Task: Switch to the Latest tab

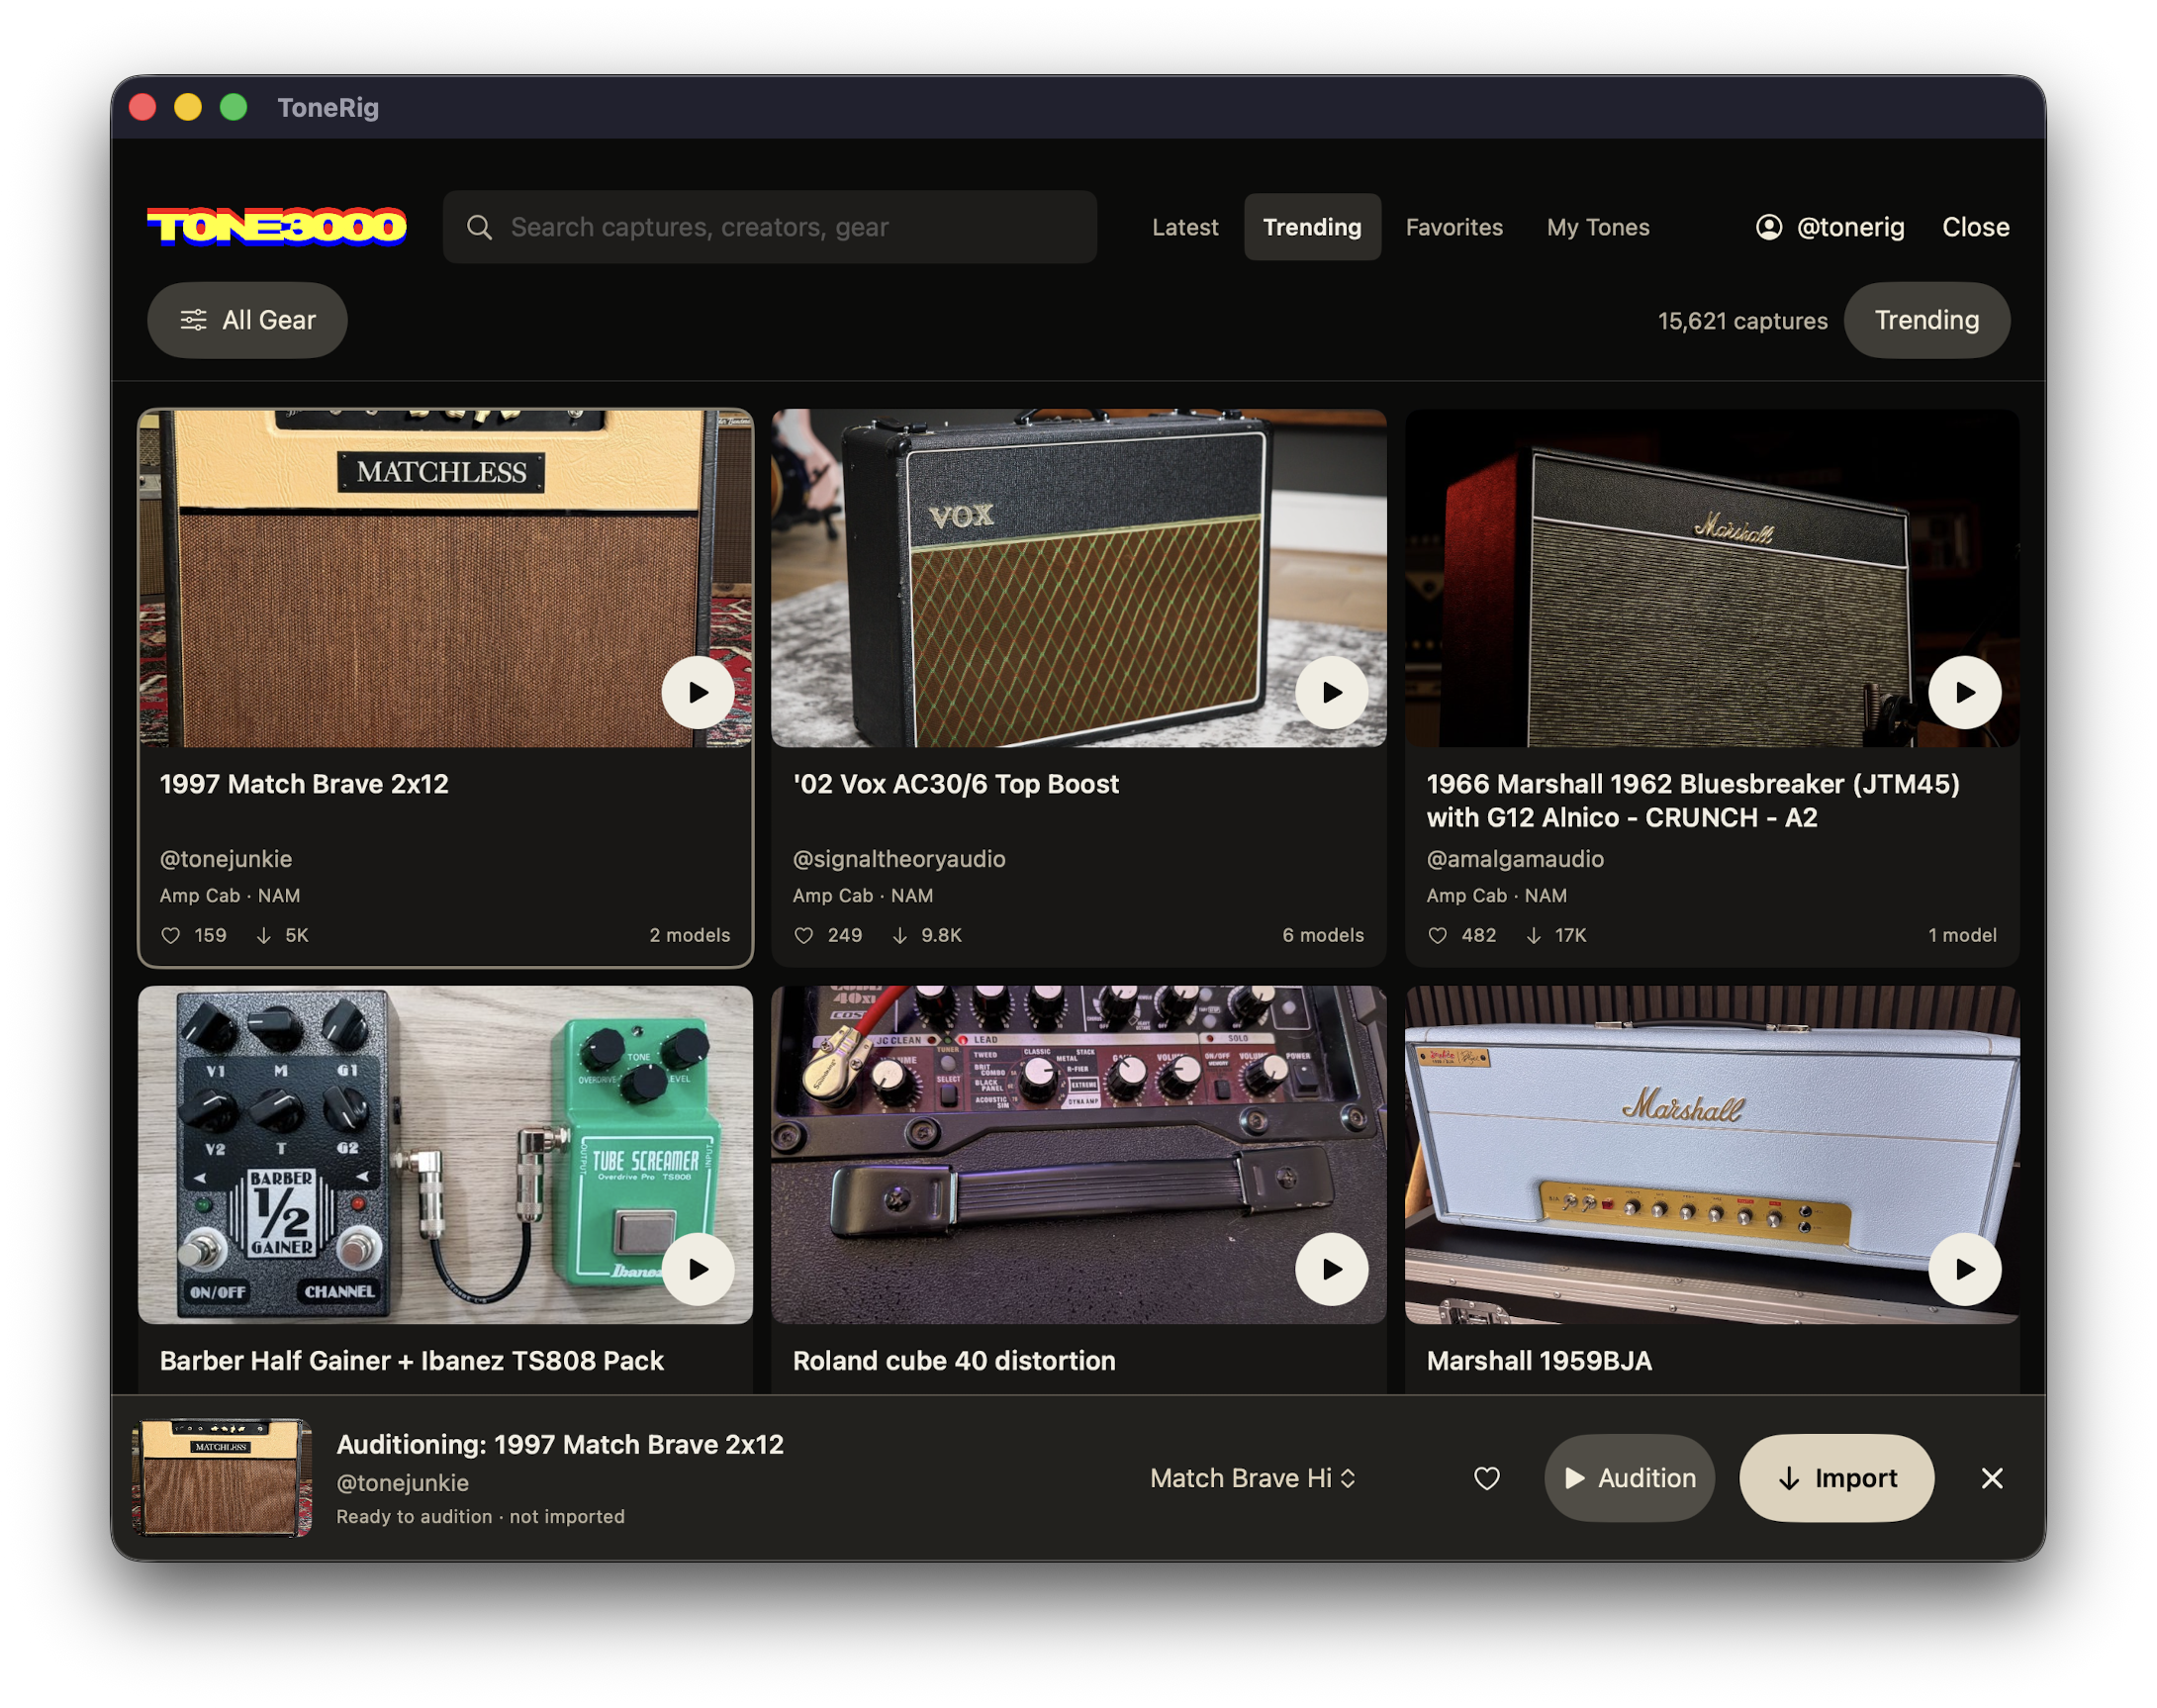Action: click(x=1185, y=227)
